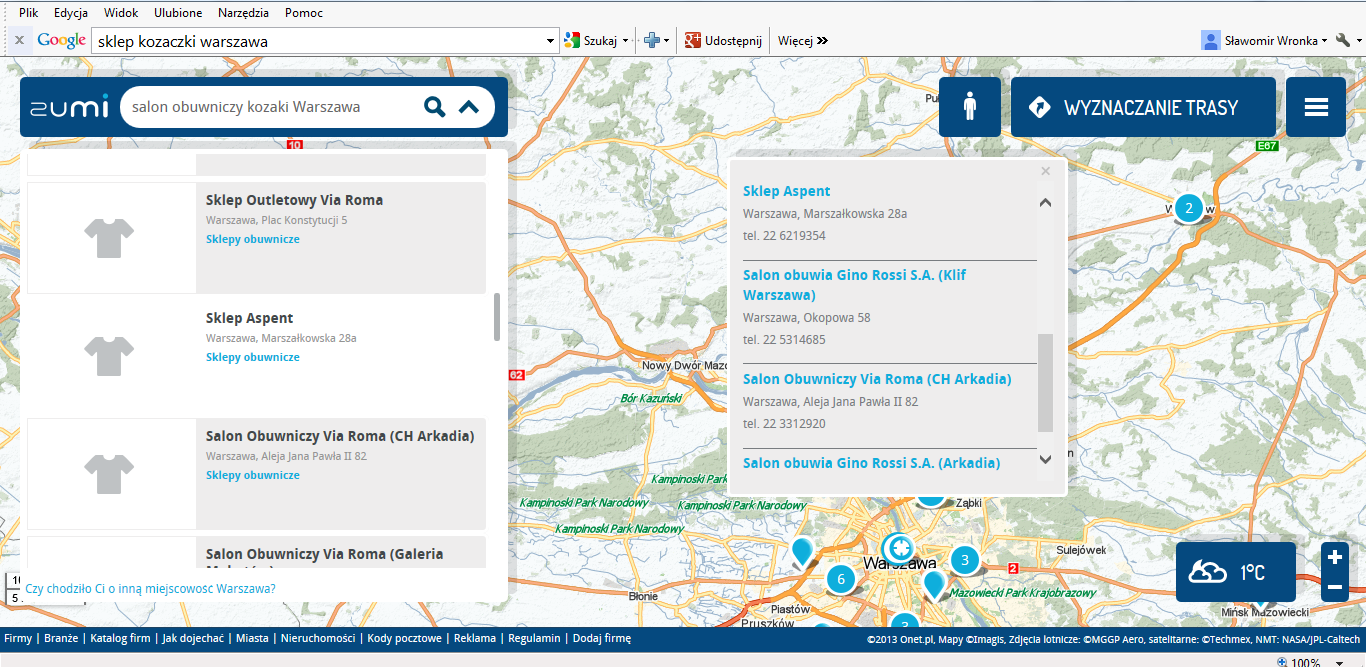Screen dimensions: 1366x667
Task: Click the zumi logo
Action: click(x=68, y=107)
